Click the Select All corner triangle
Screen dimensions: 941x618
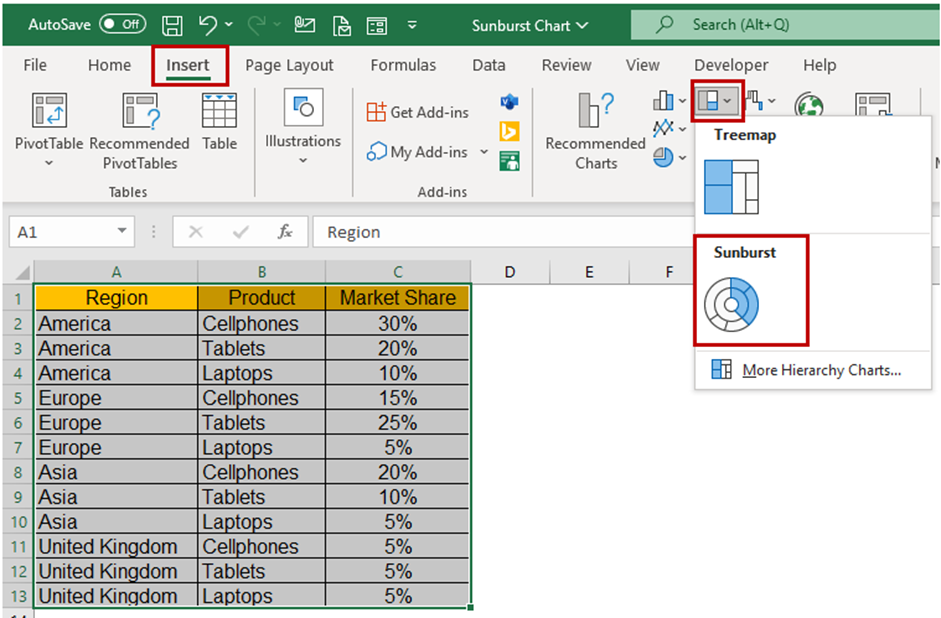22,273
